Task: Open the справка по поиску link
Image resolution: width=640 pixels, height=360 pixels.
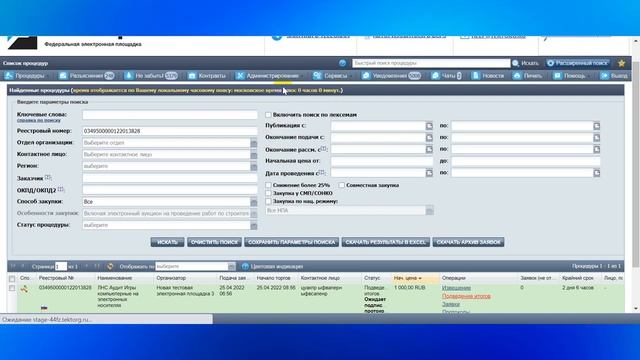Action: pyautogui.click(x=39, y=120)
